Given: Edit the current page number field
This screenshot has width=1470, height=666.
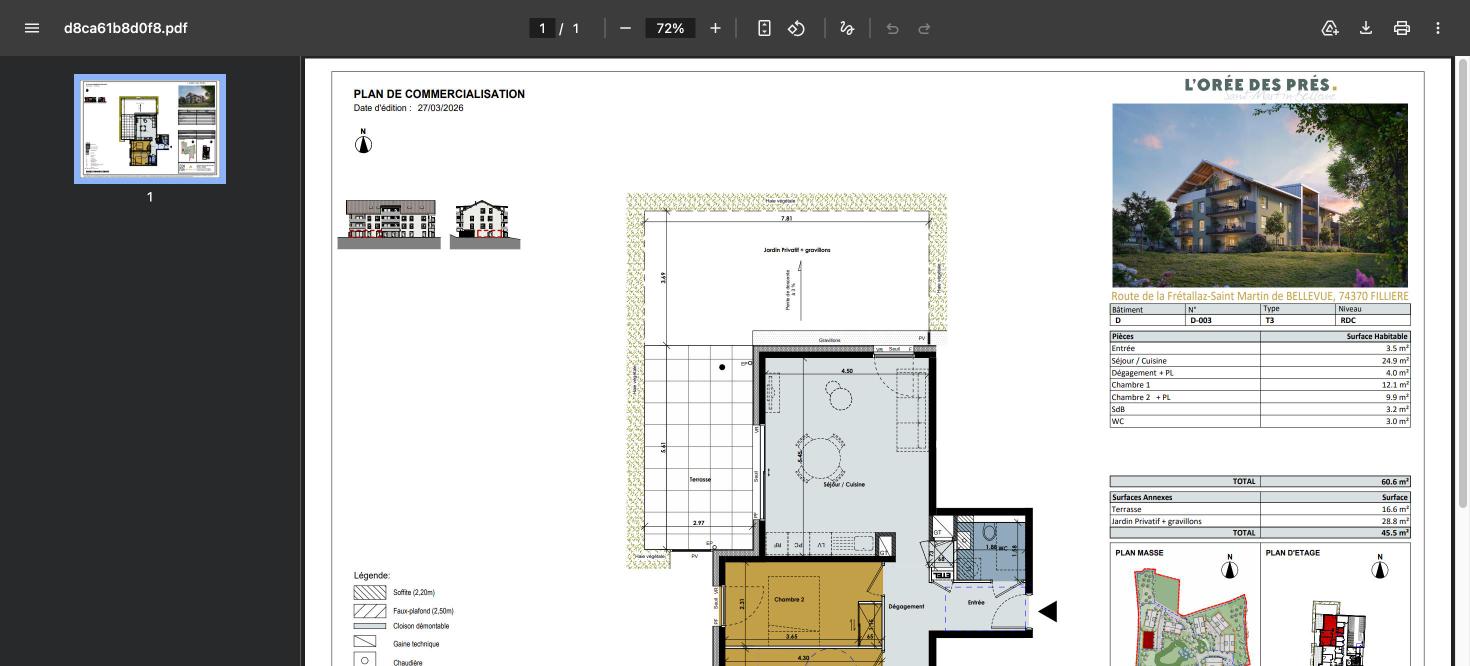Looking at the screenshot, I should click(542, 28).
